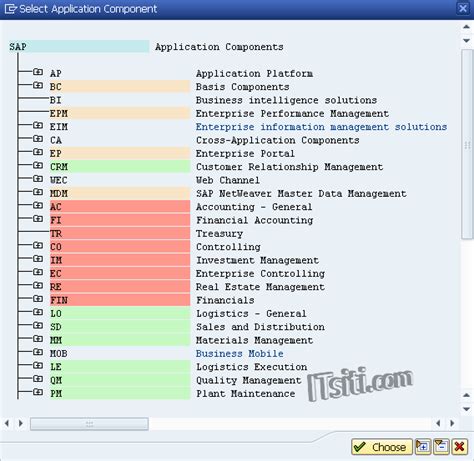The image size is (474, 461).
Task: Click the red X cancel icon
Action: click(459, 447)
